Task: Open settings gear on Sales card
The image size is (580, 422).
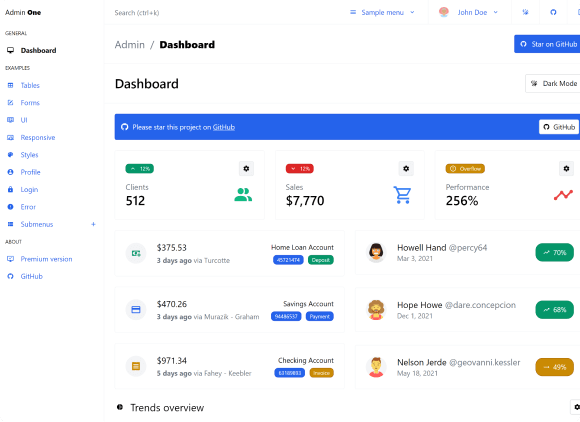Action: point(406,169)
